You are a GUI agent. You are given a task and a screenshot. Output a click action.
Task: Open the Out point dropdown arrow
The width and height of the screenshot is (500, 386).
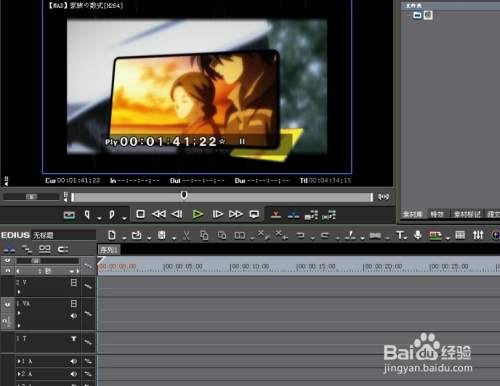124,218
